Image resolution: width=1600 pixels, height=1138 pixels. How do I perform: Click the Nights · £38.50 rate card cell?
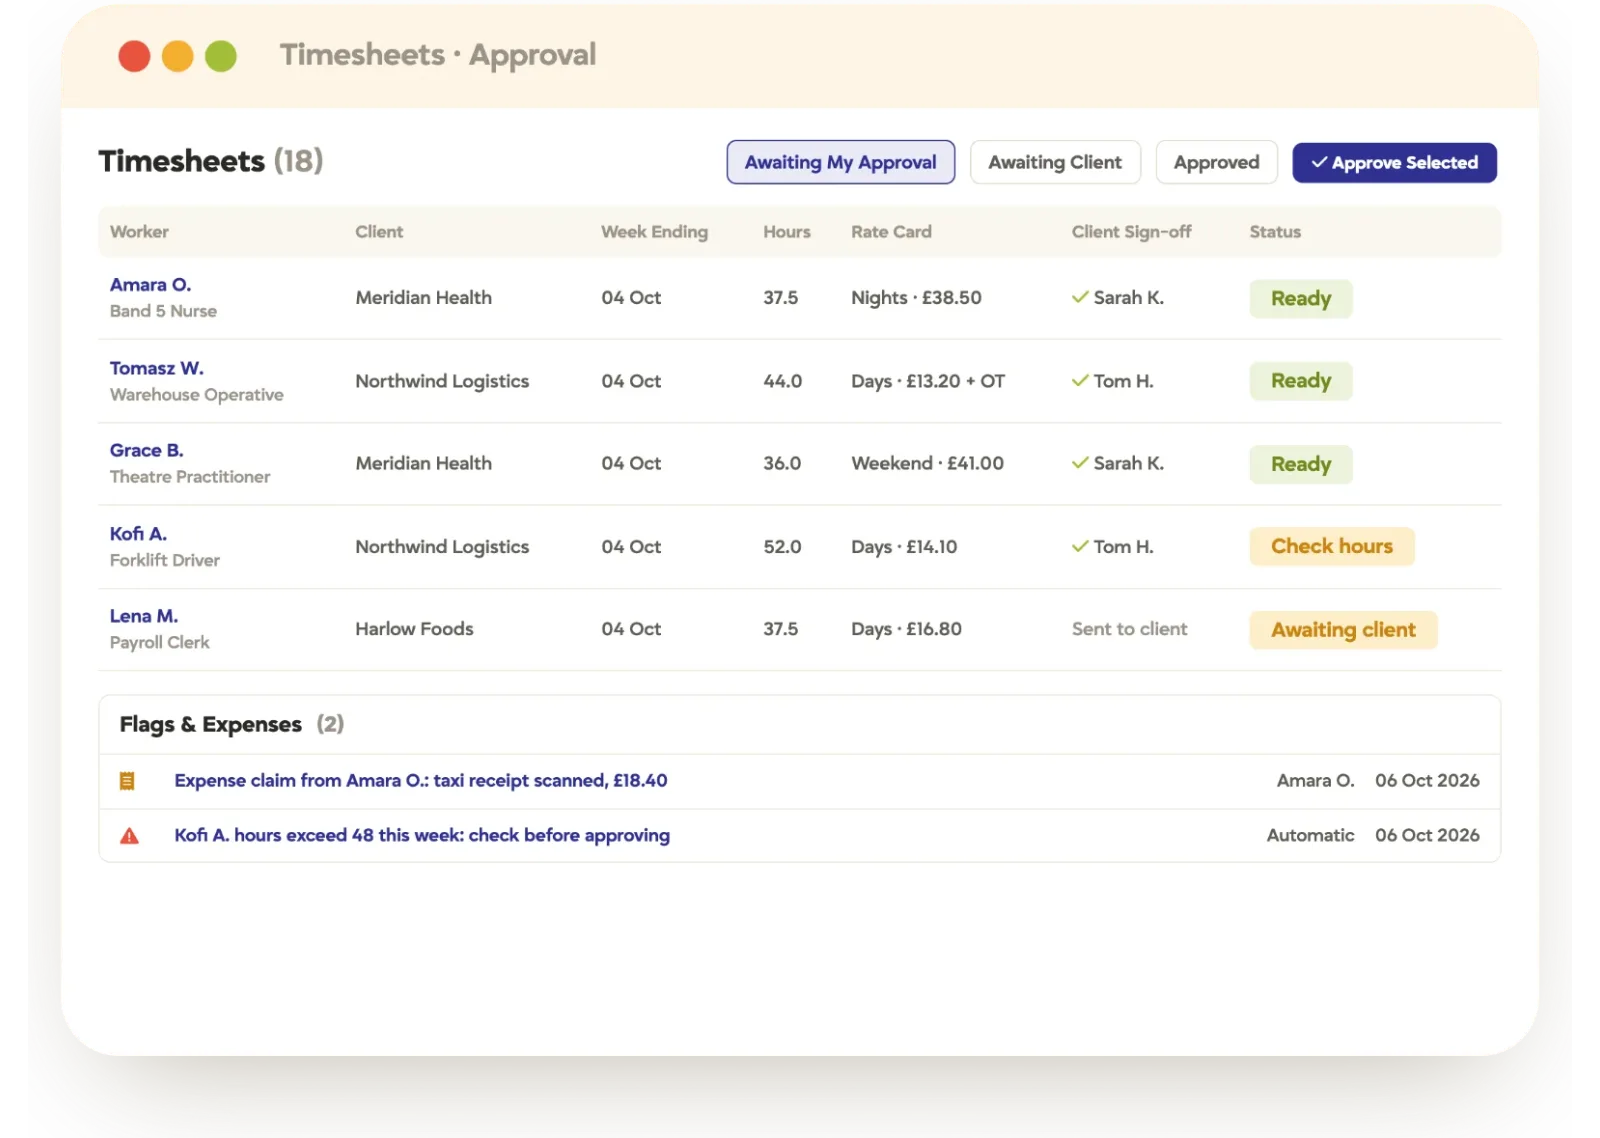[x=916, y=298]
